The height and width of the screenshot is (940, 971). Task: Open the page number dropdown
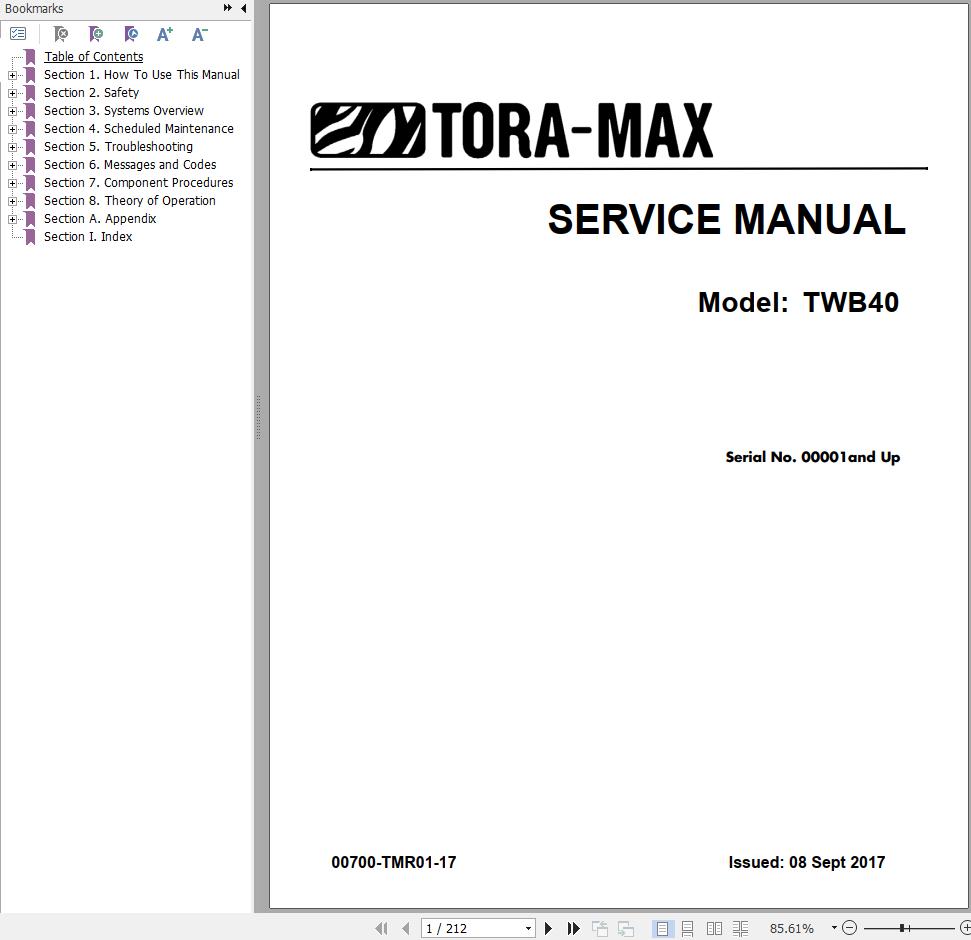(529, 928)
